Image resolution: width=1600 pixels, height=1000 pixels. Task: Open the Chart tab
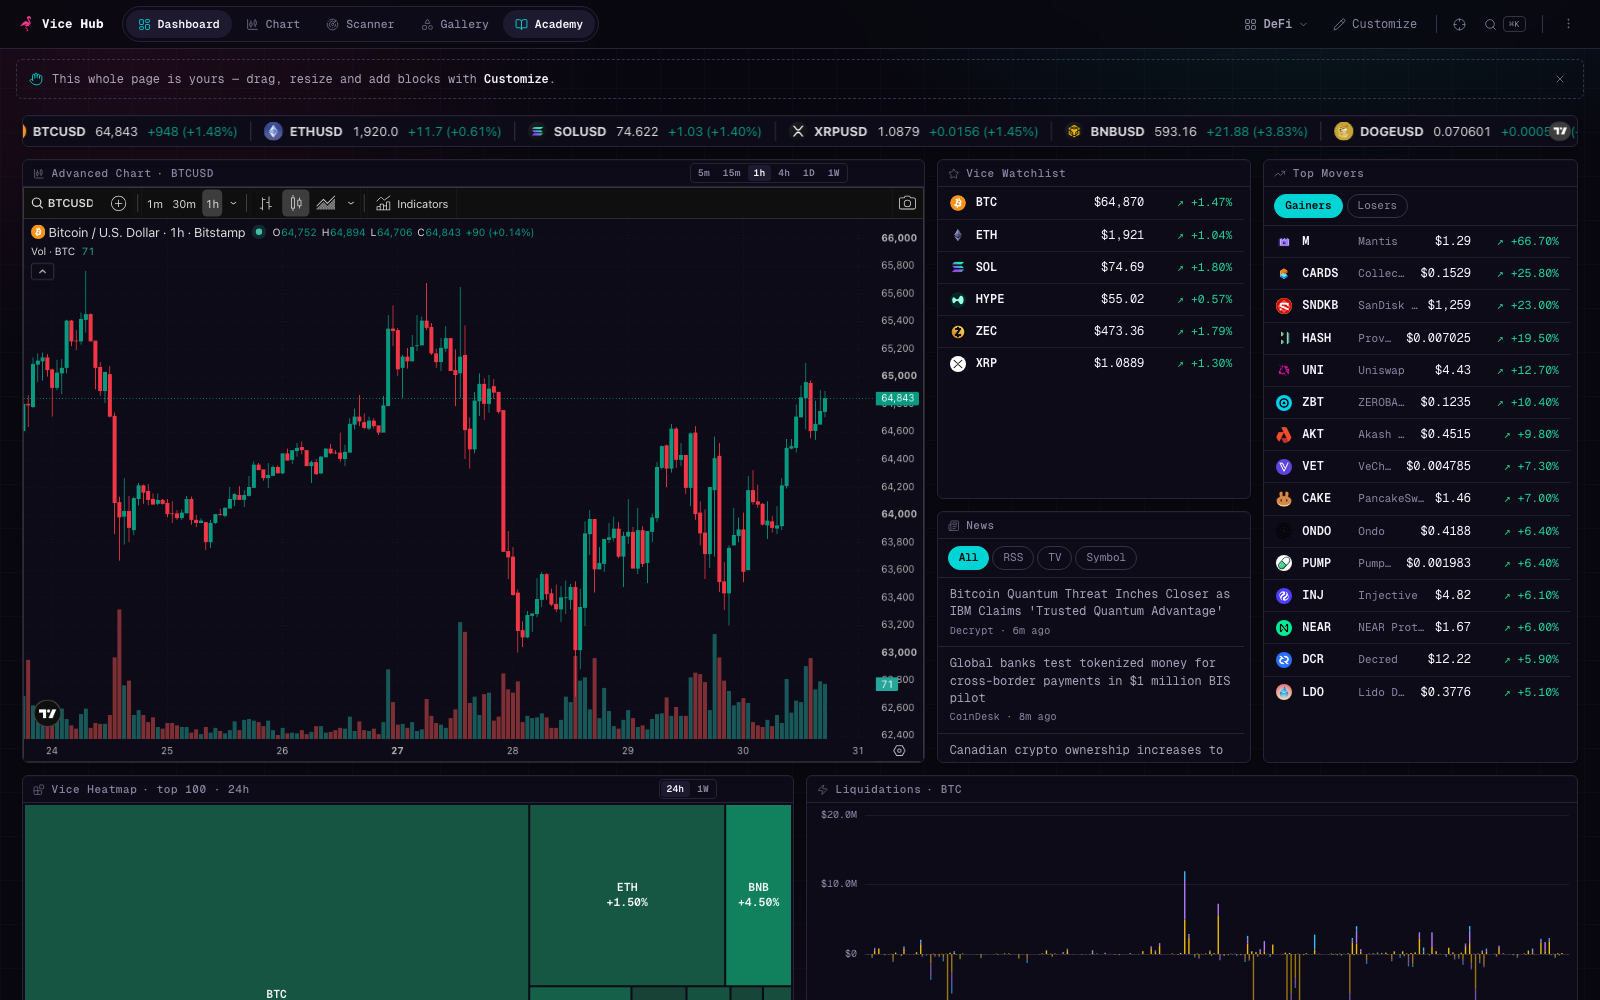click(x=273, y=24)
